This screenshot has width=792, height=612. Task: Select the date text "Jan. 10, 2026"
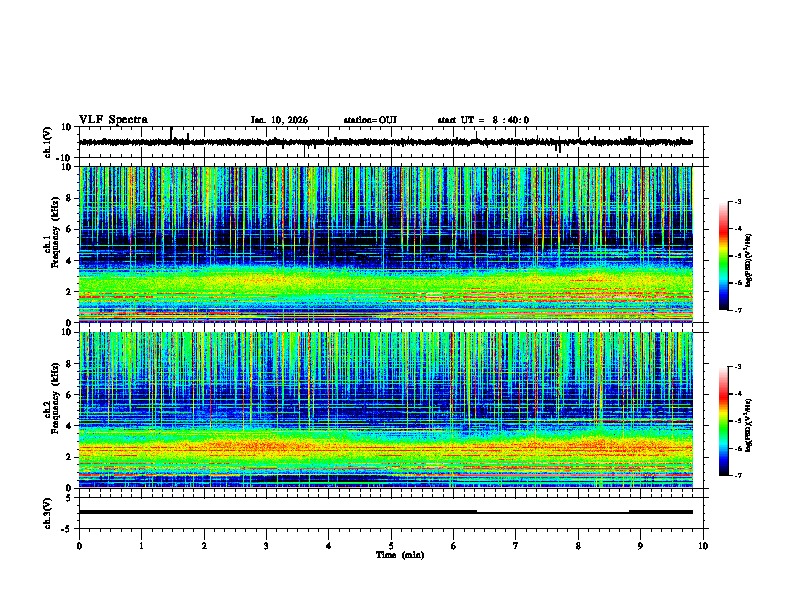pos(279,120)
